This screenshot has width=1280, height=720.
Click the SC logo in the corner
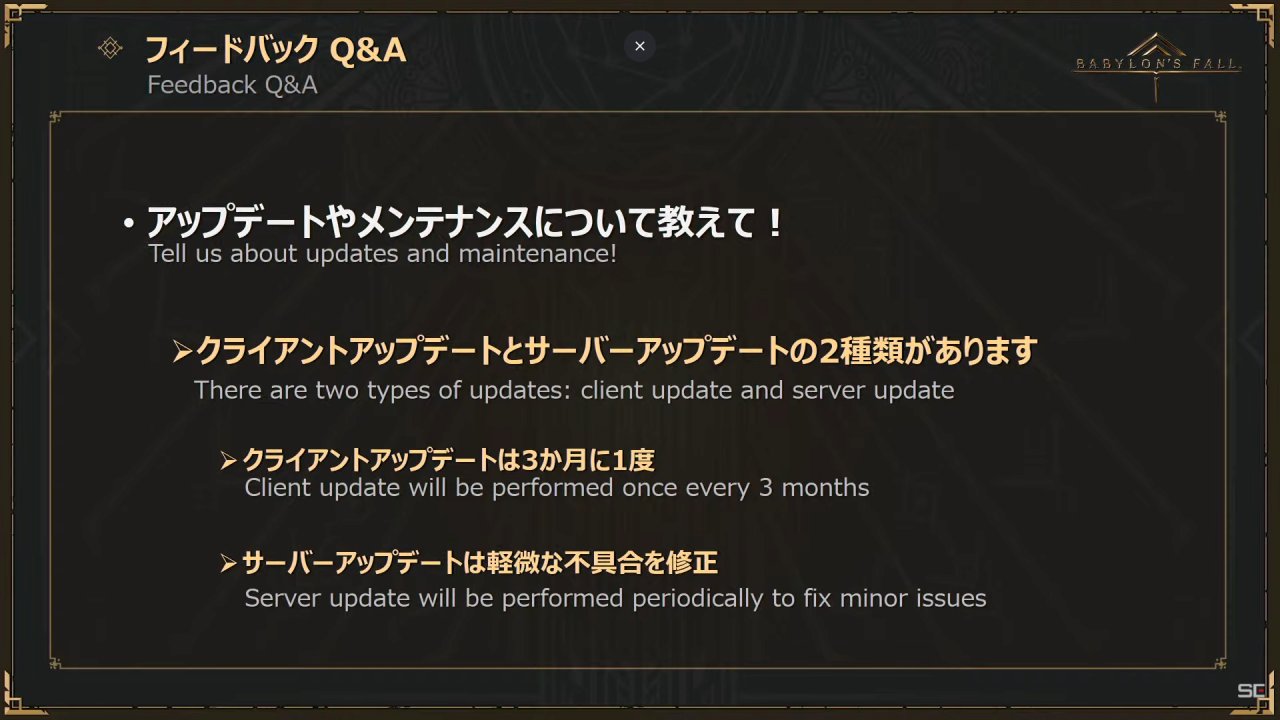pos(1251,692)
